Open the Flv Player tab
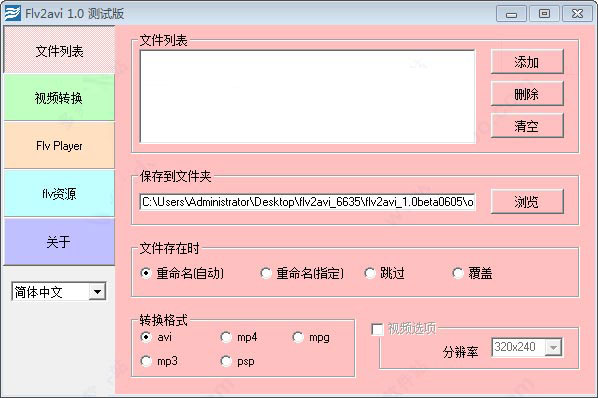 click(59, 146)
